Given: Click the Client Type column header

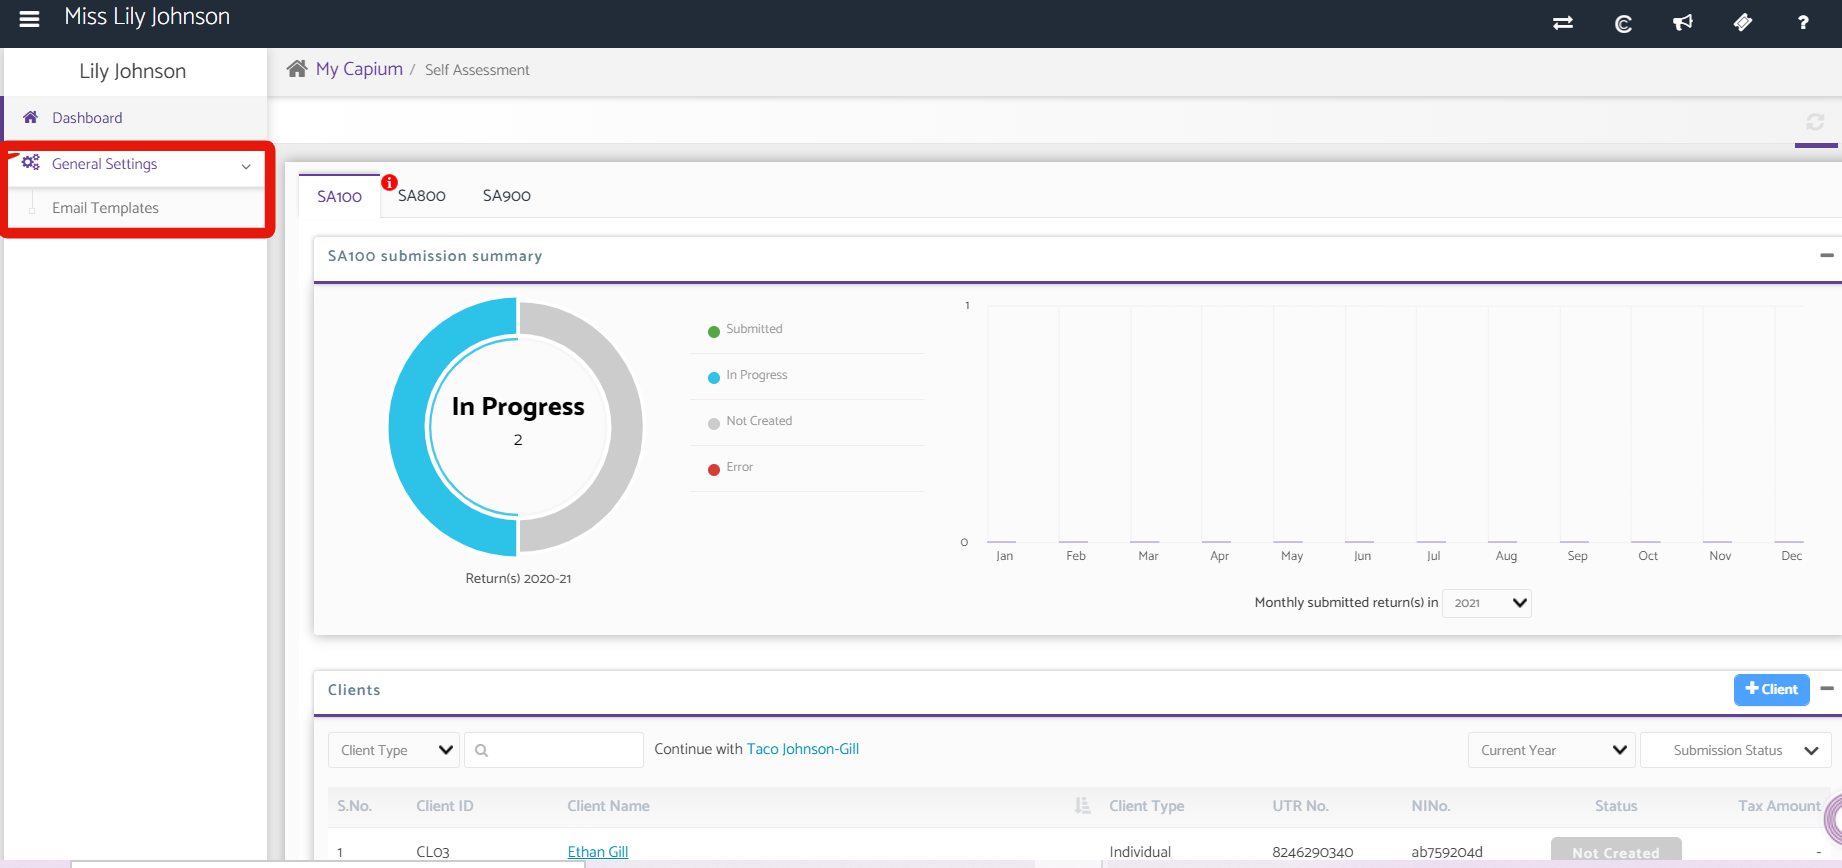Looking at the screenshot, I should 1146,806.
